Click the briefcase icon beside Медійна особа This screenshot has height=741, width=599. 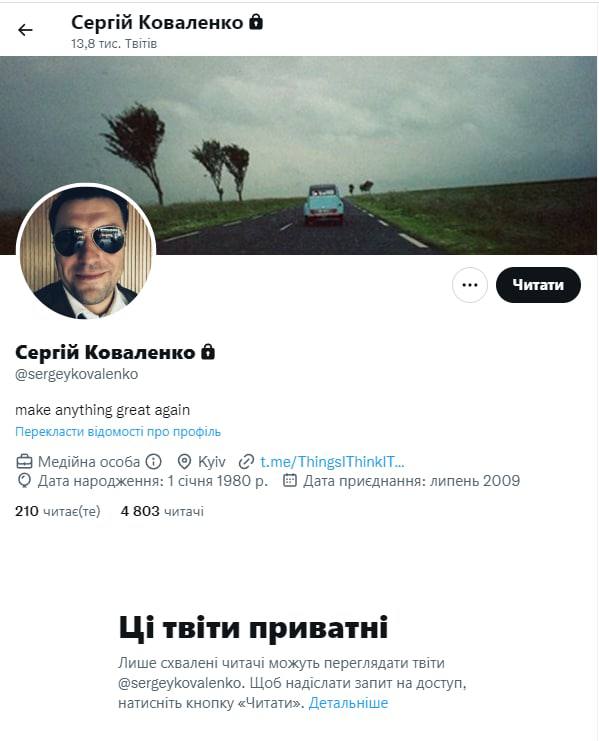pos(25,461)
